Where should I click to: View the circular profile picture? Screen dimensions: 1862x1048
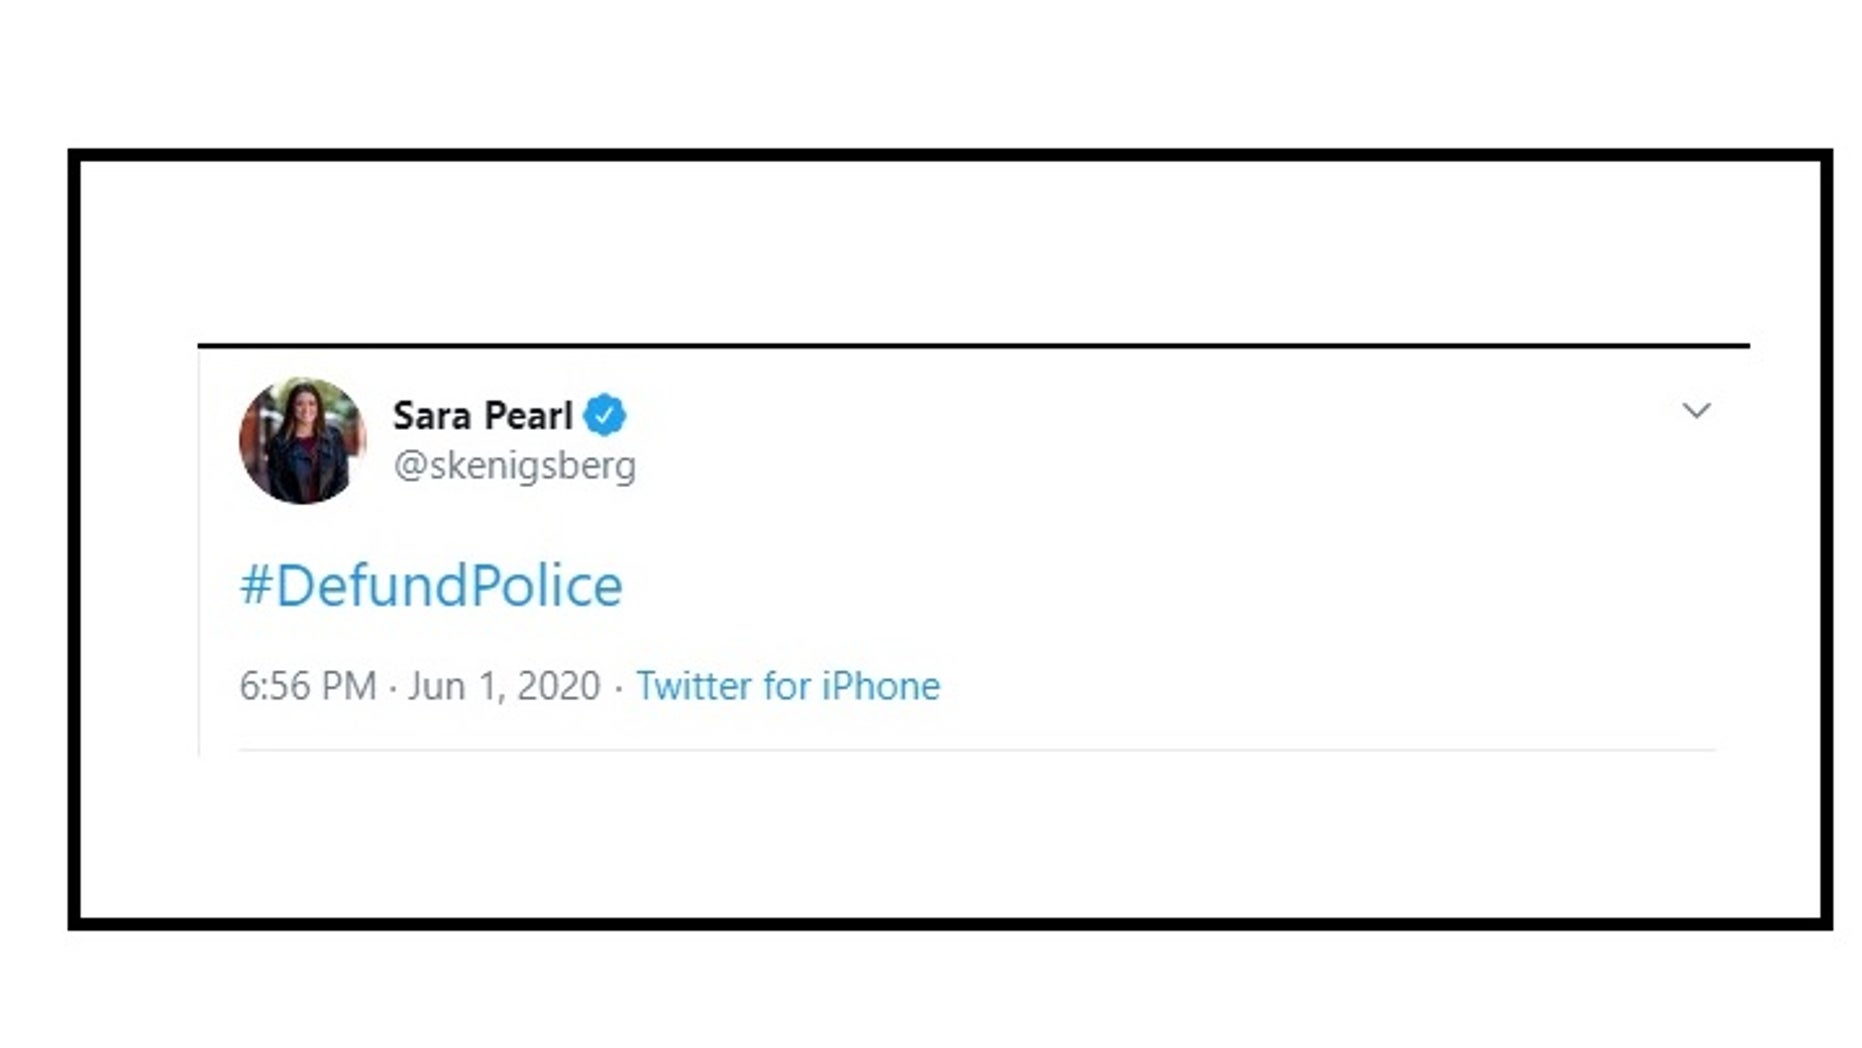(x=302, y=441)
